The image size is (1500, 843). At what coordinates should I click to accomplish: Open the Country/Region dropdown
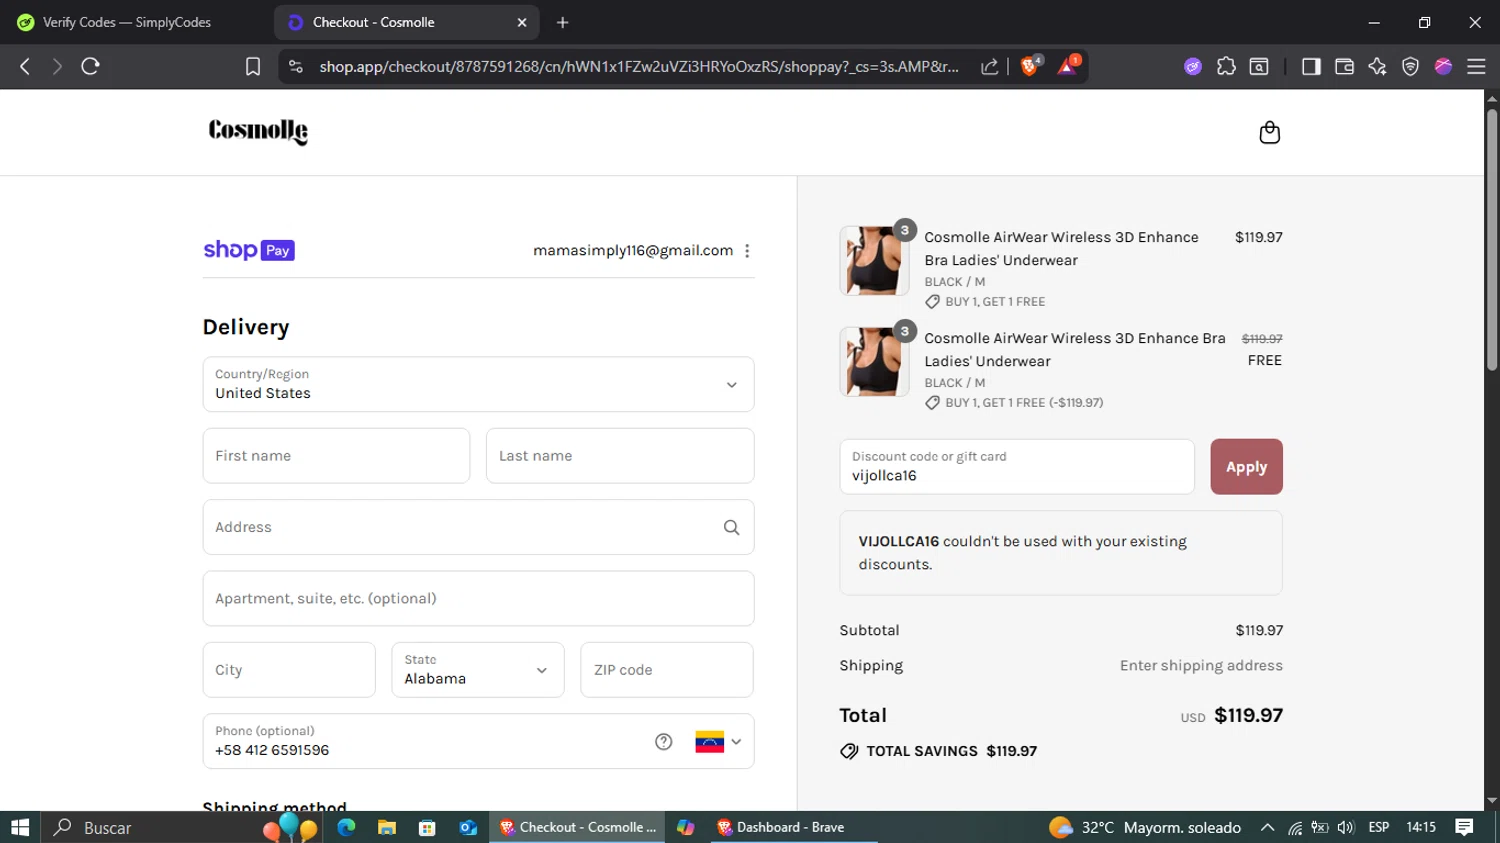click(478, 384)
